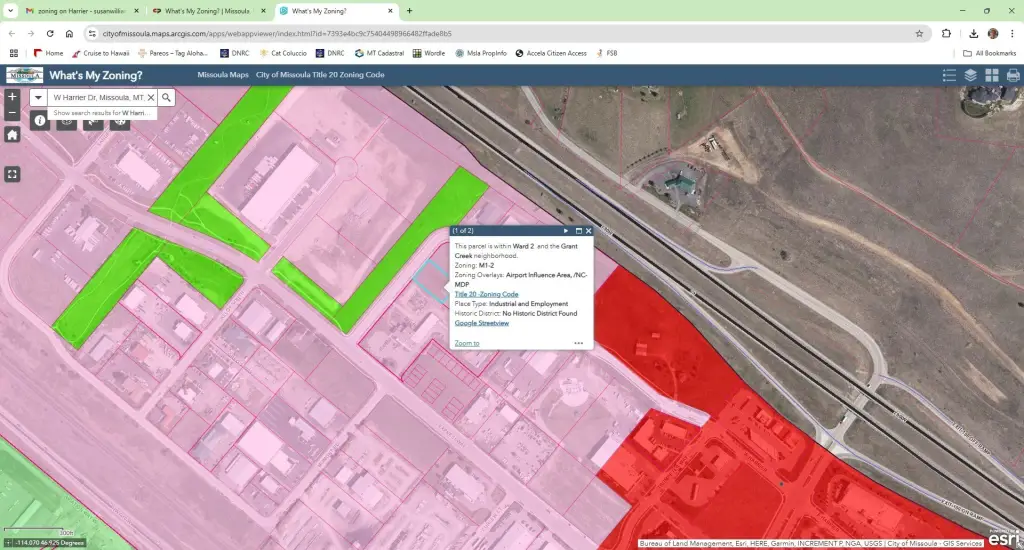1024x550 pixels.
Task: Clear the W Harrier Dr search text
Action: click(151, 98)
